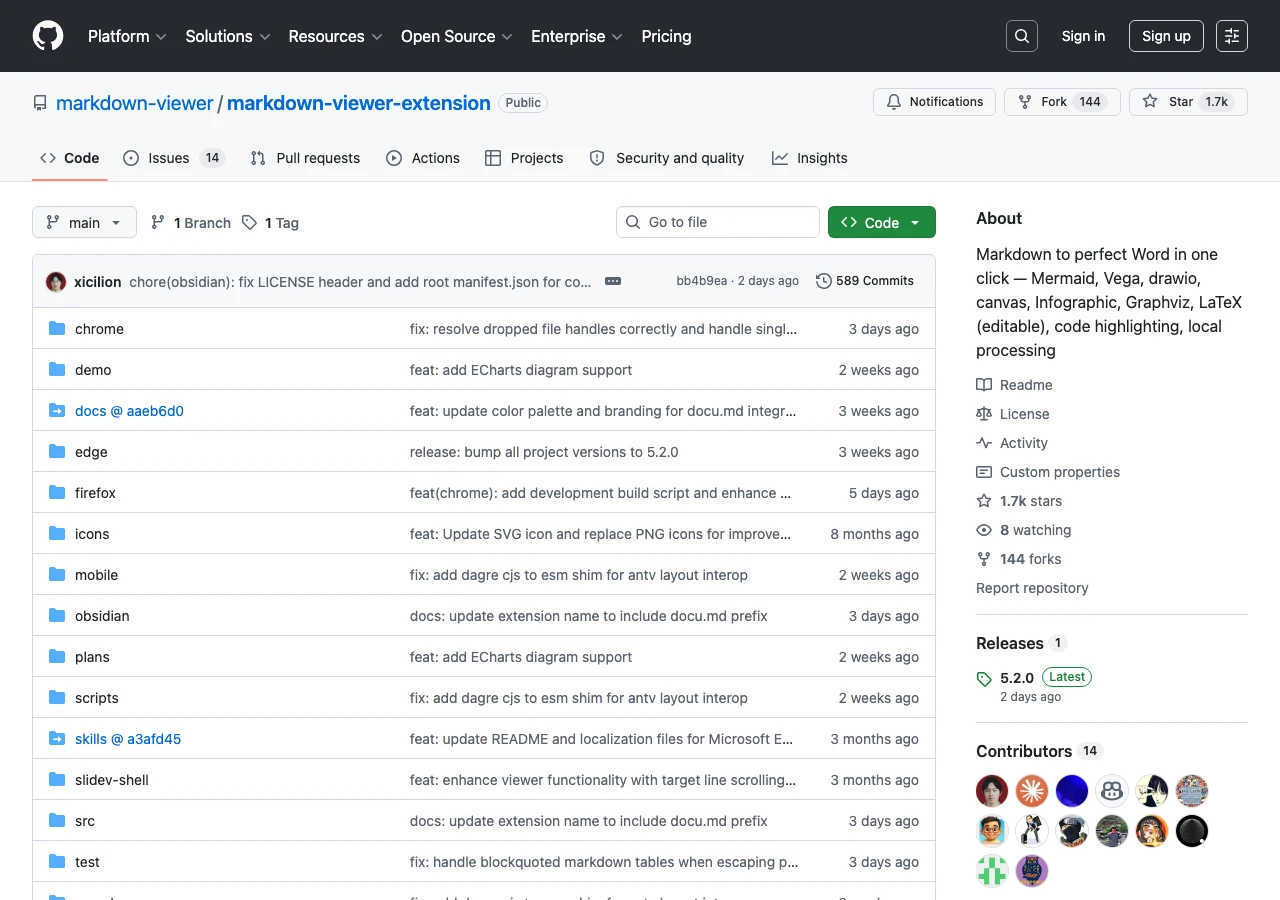Image resolution: width=1280 pixels, height=900 pixels.
Task: Switch to the Actions tab
Action: pyautogui.click(x=423, y=158)
